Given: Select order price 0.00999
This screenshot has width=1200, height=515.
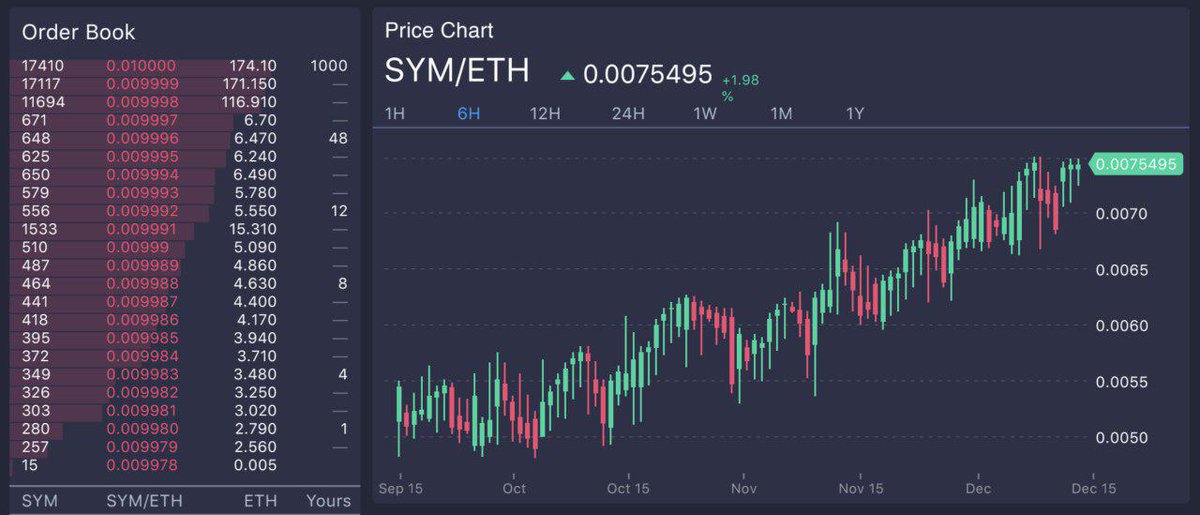Looking at the screenshot, I should point(137,247).
